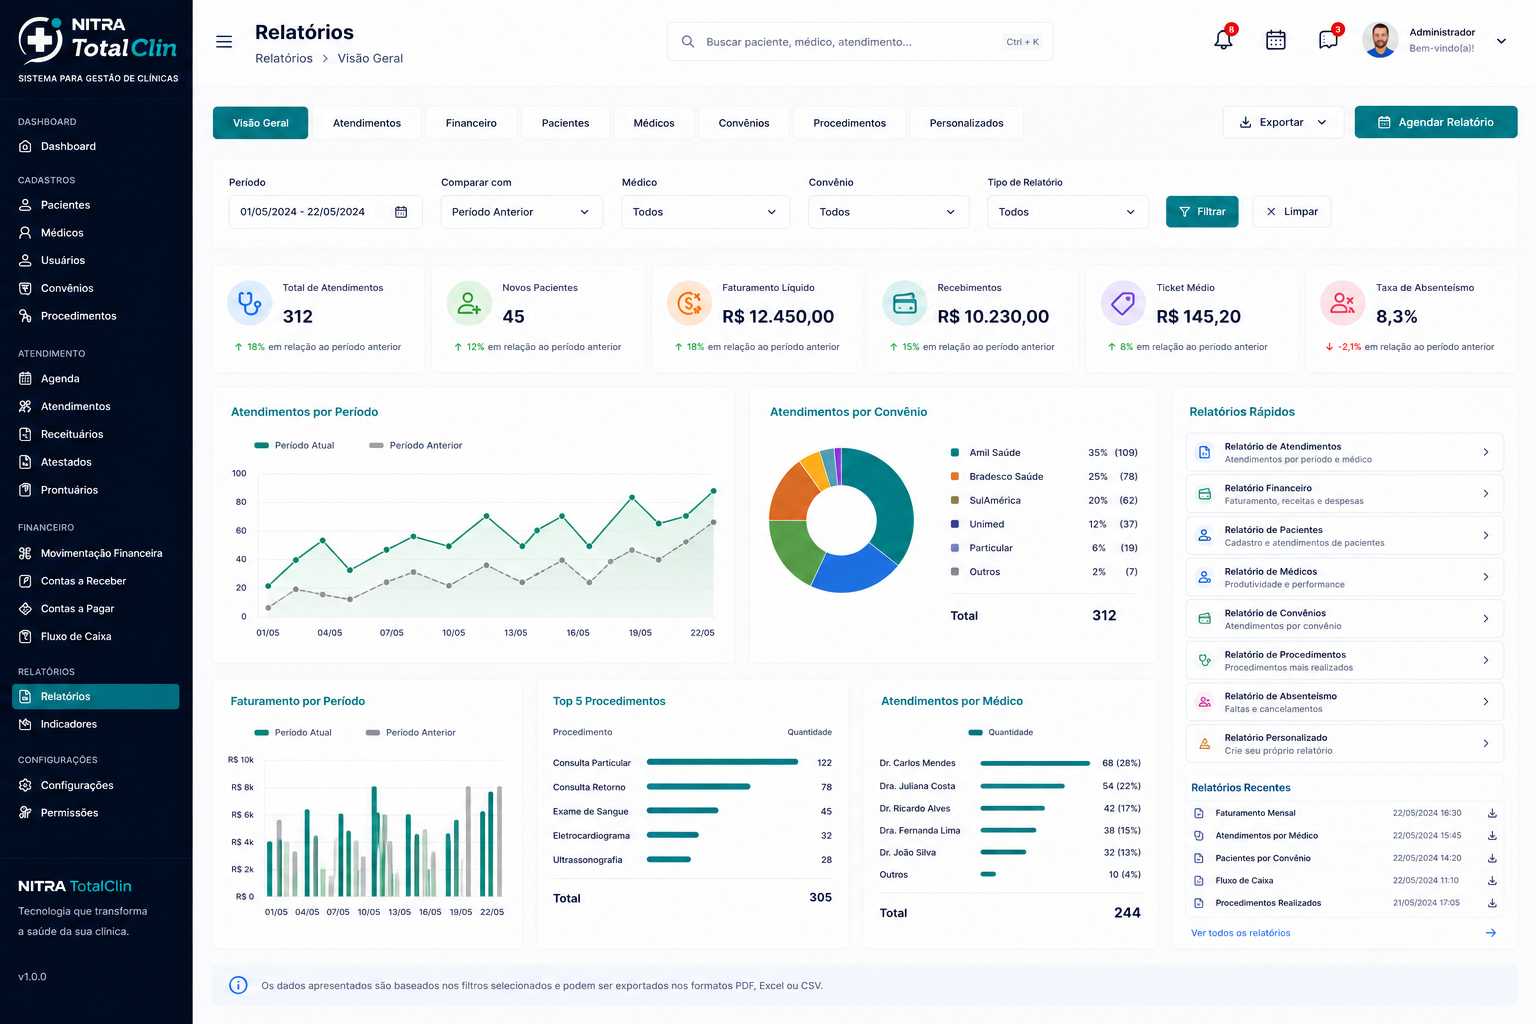1536x1024 pixels.
Task: Open the notifications bell icon
Action: tap(1223, 40)
